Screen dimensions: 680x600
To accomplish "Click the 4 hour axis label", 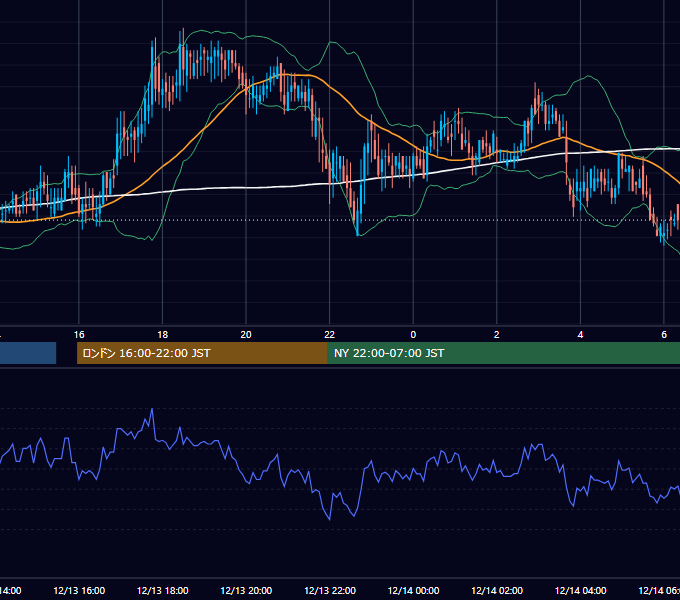I will click(x=580, y=335).
